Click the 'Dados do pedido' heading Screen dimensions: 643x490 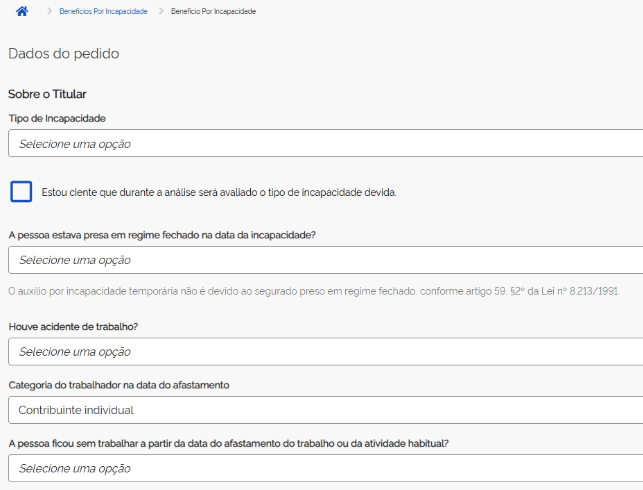tap(64, 54)
